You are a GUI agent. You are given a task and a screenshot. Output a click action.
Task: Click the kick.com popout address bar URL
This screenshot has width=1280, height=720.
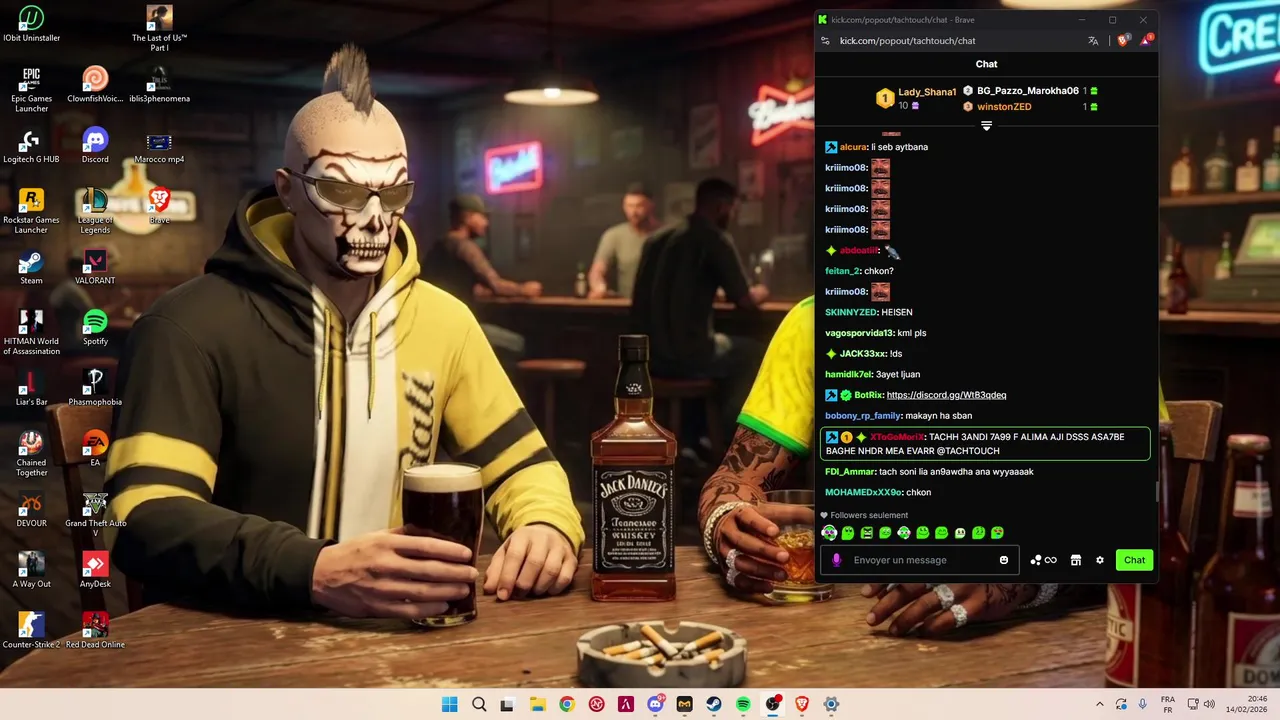(907, 41)
